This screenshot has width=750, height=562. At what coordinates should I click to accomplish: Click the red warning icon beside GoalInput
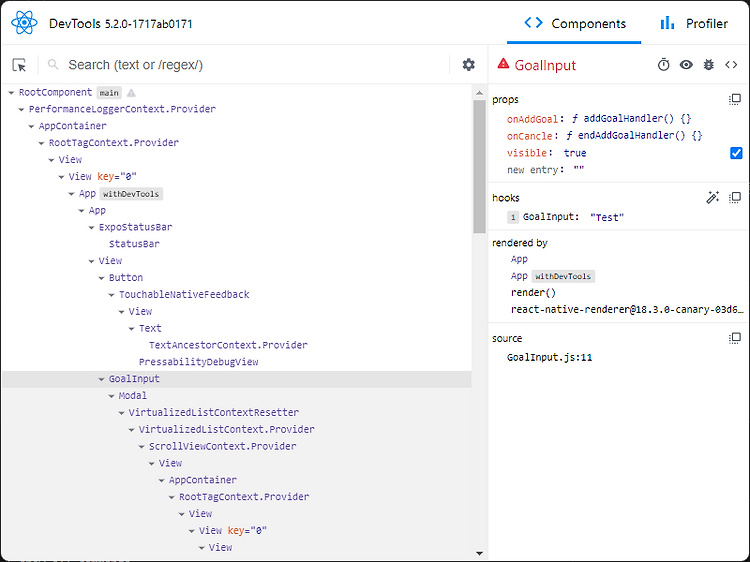[x=503, y=64]
